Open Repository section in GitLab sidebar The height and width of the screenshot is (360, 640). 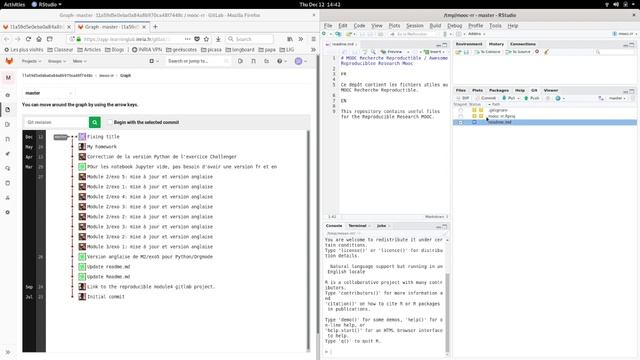coord(8,109)
